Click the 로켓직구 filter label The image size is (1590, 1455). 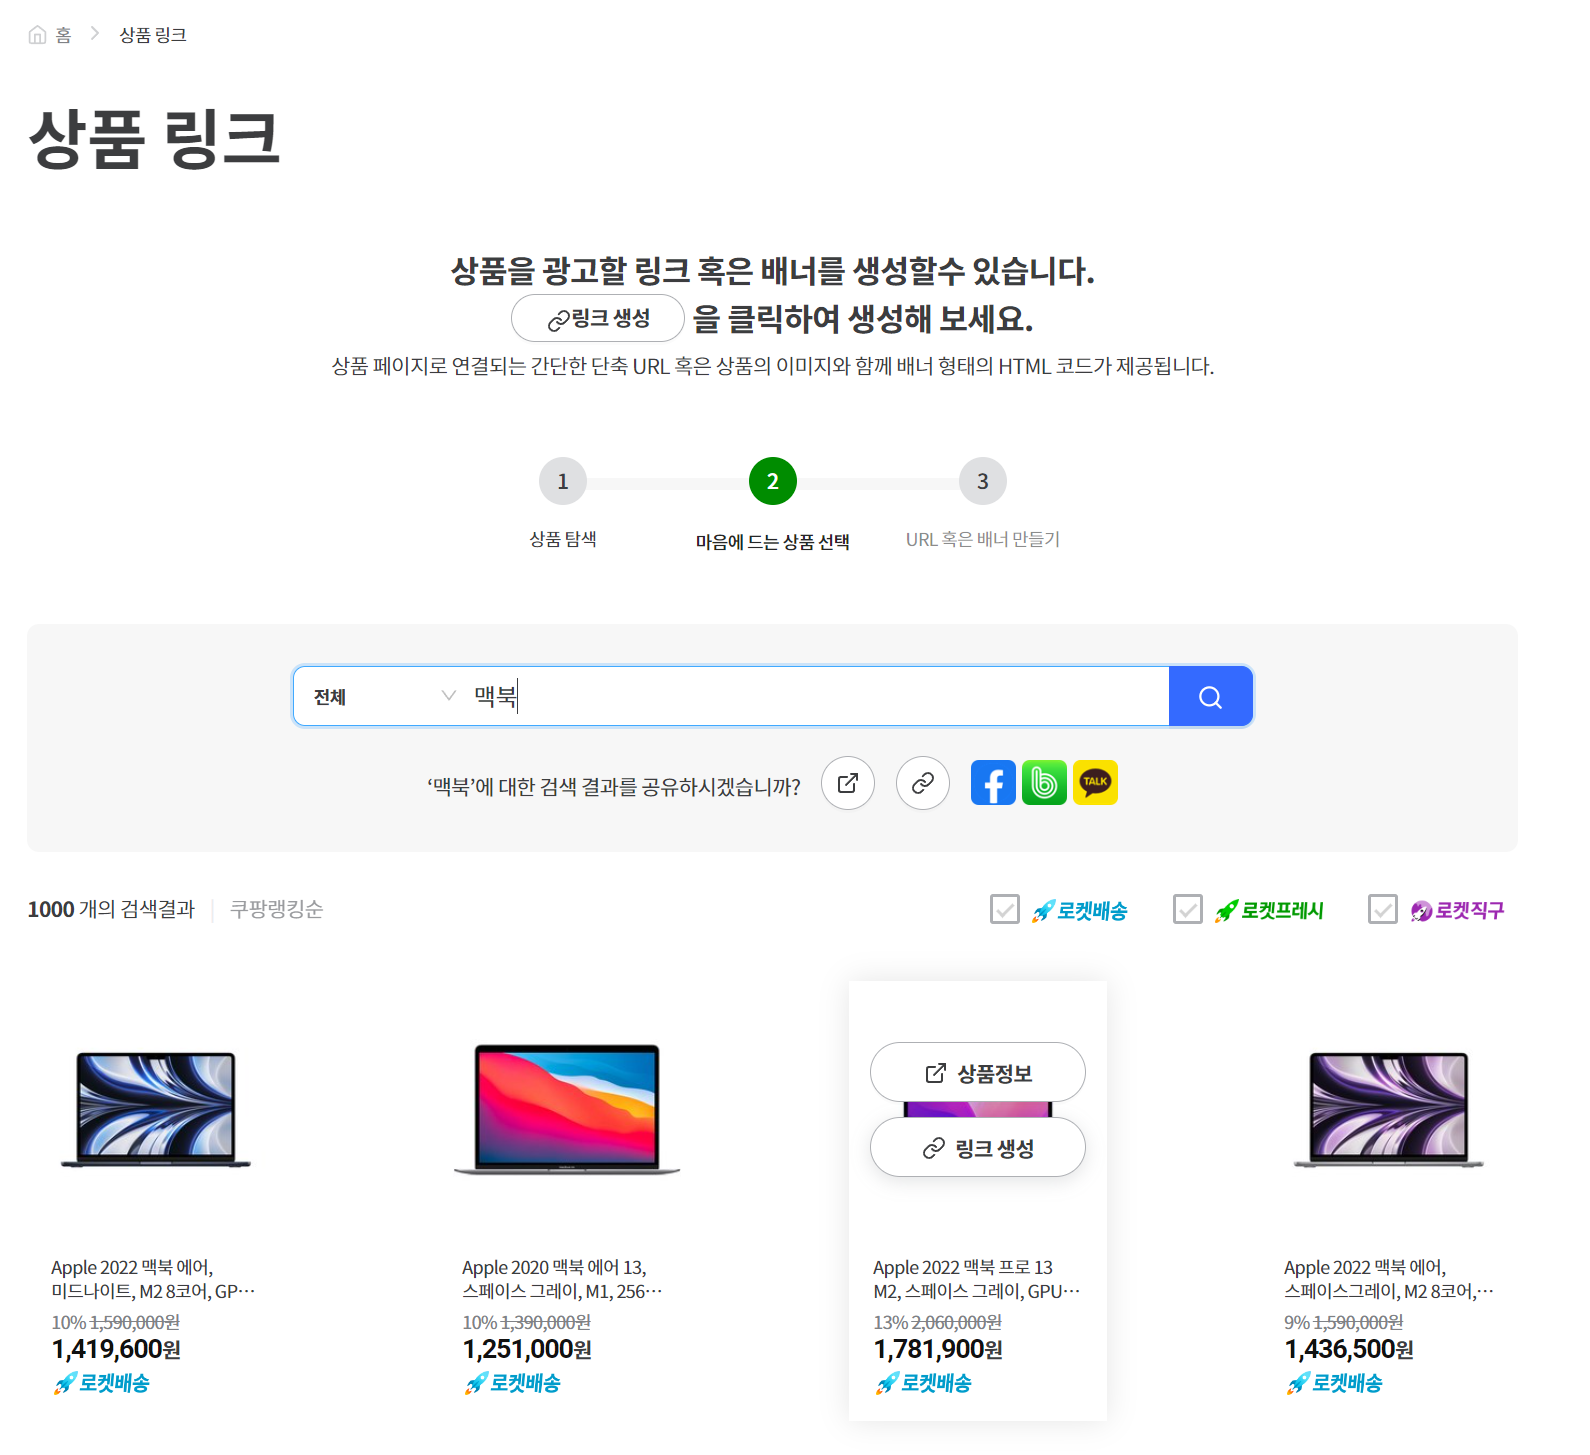click(x=1457, y=910)
